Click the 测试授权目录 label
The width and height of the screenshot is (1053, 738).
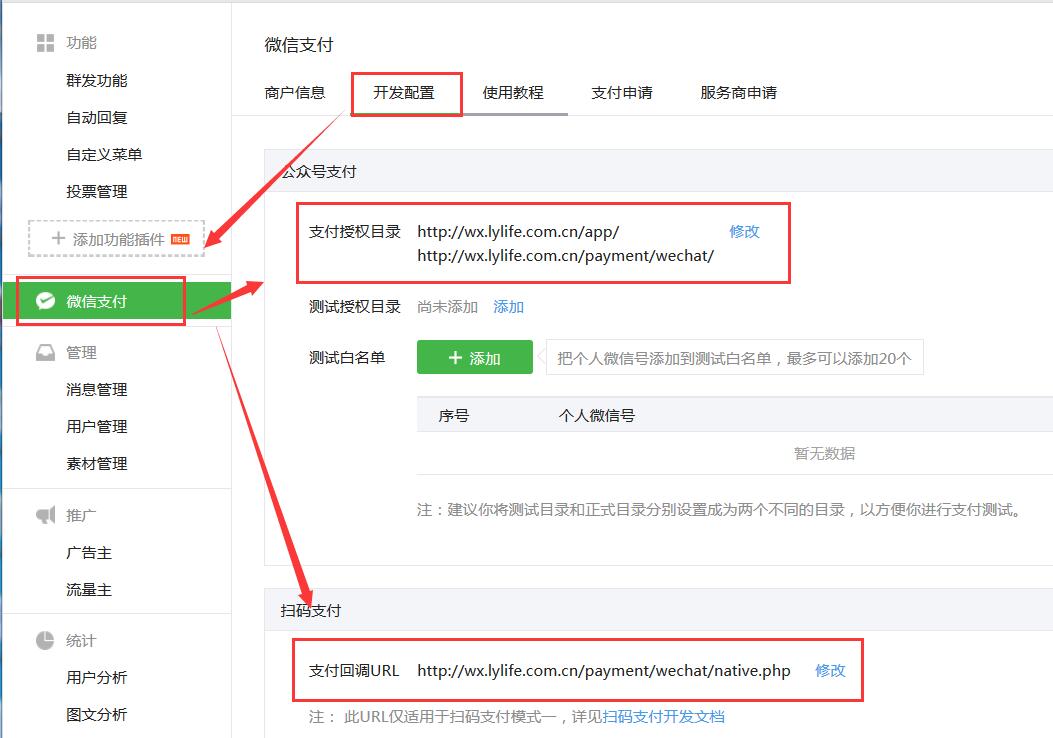(355, 307)
